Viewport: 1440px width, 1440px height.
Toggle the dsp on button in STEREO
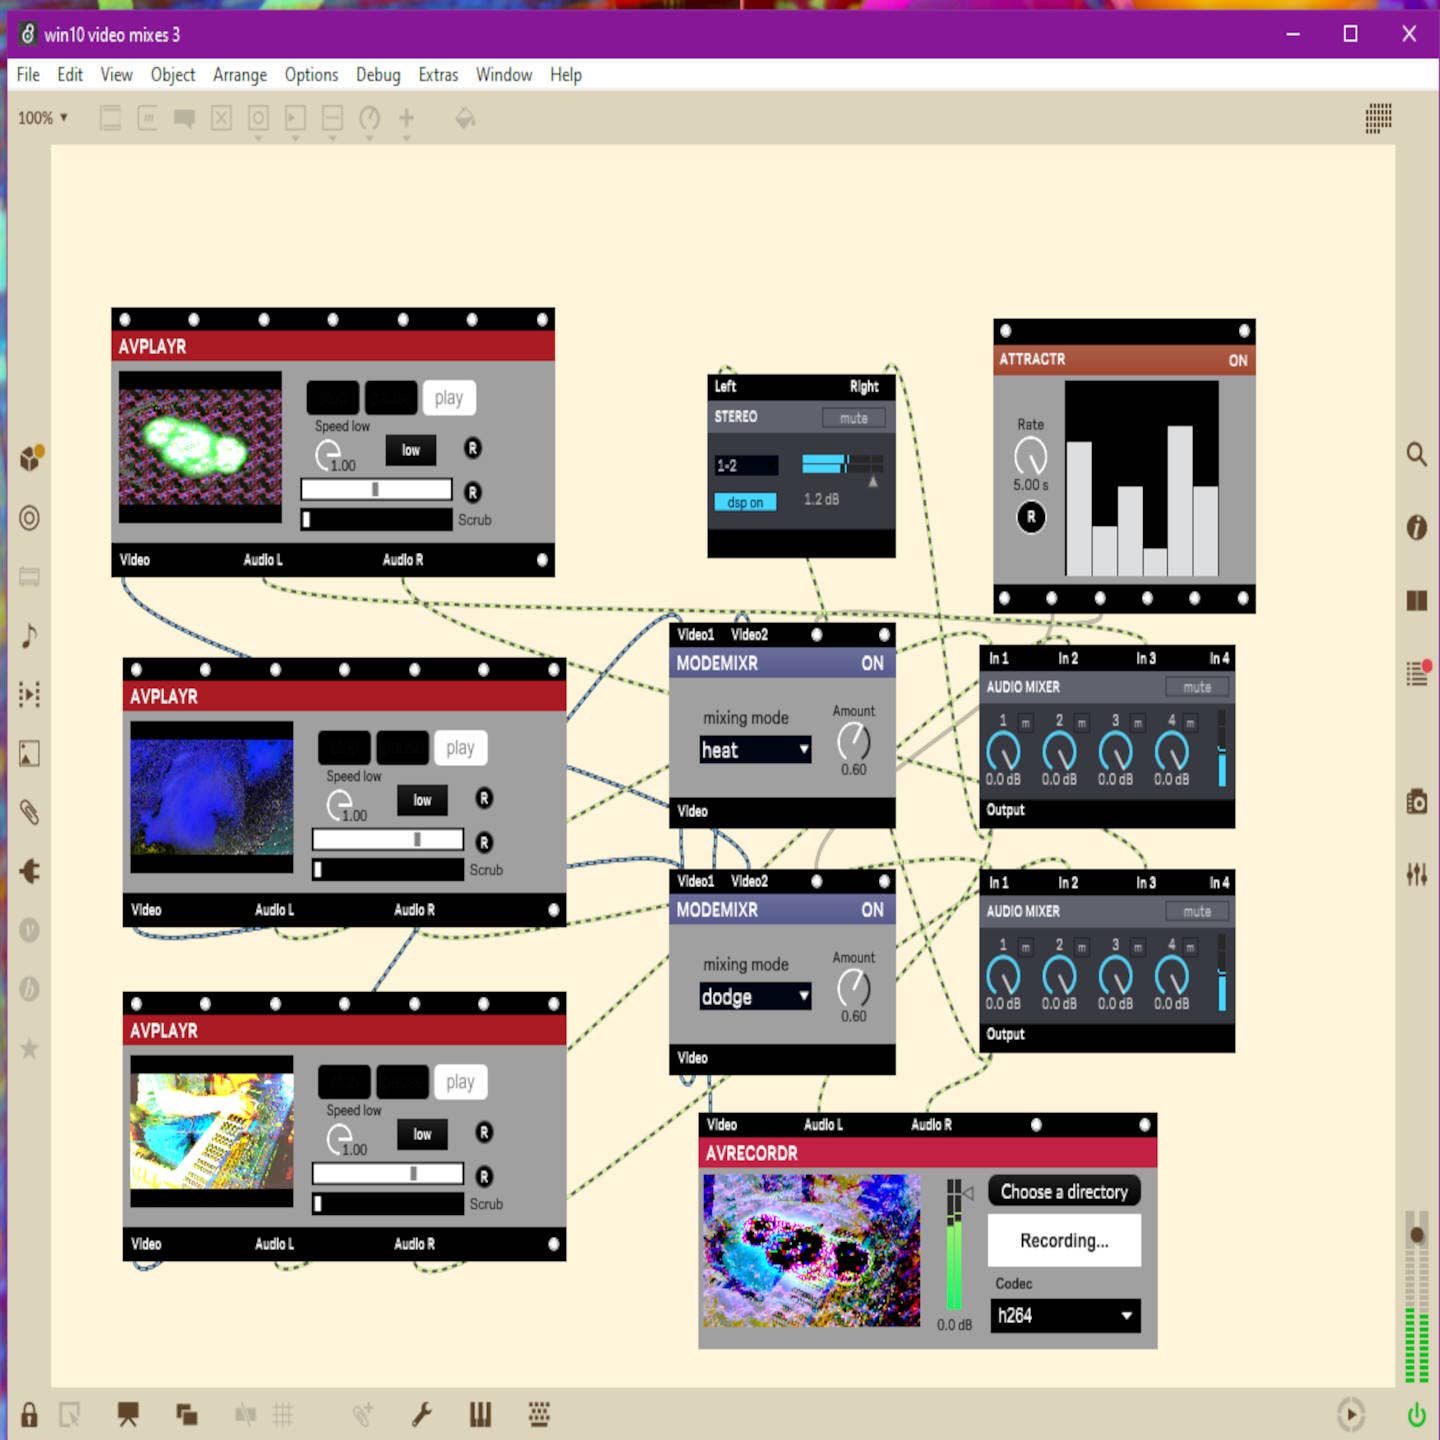coord(745,502)
